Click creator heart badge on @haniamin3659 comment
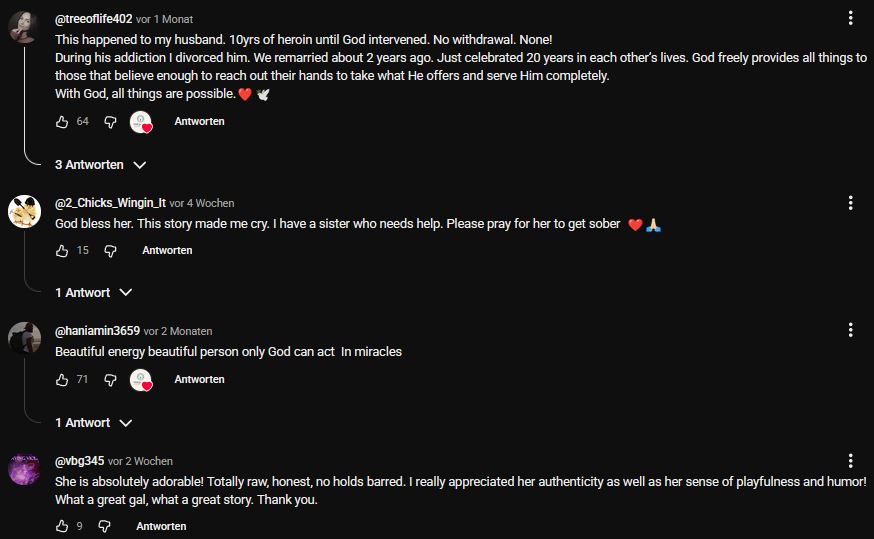Viewport: 874px width, 539px height. click(x=142, y=380)
